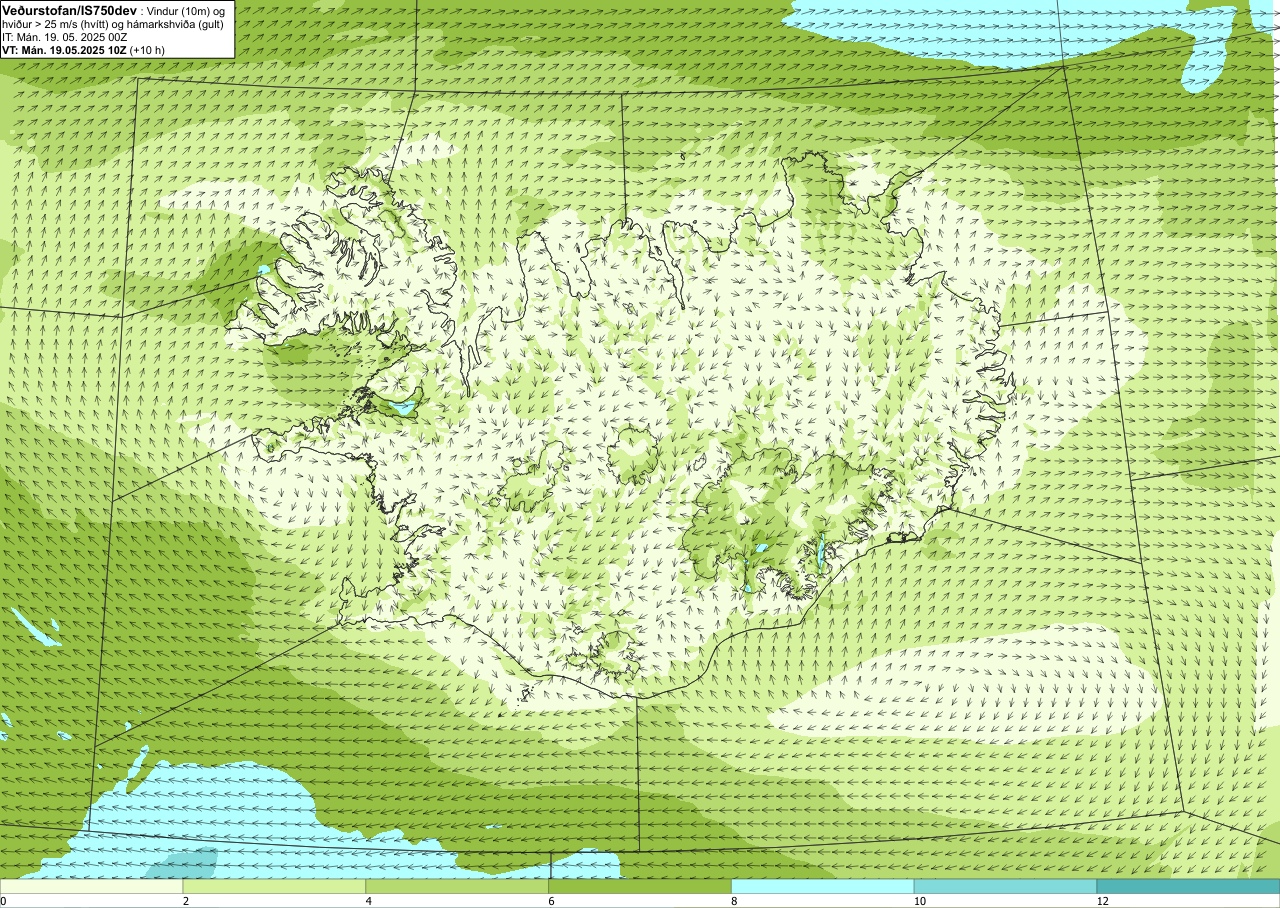Select the 2–4 m/s light green legend swatch
Image resolution: width=1280 pixels, height=908 pixels.
click(x=274, y=886)
